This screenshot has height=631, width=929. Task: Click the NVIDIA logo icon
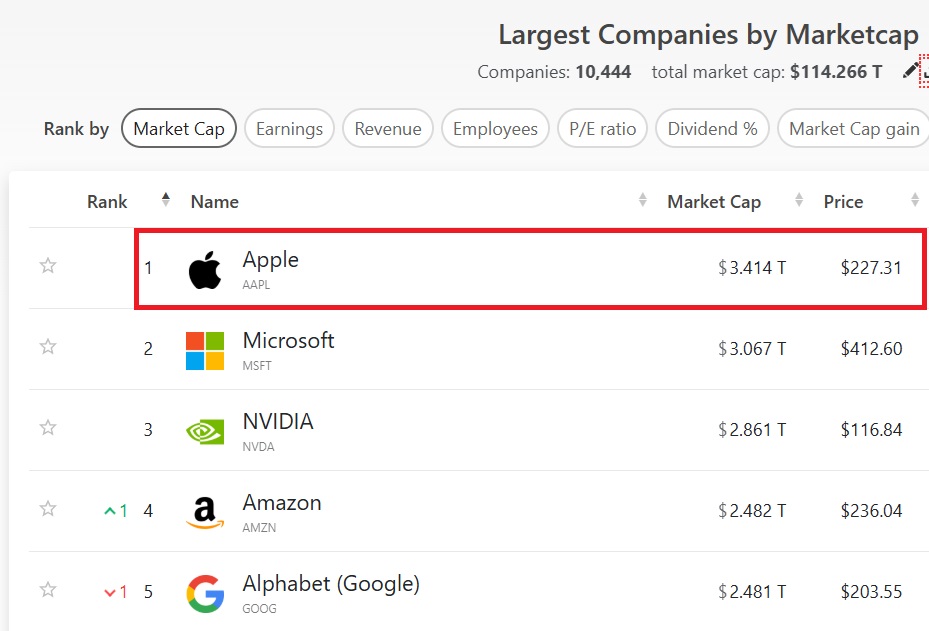coord(205,431)
